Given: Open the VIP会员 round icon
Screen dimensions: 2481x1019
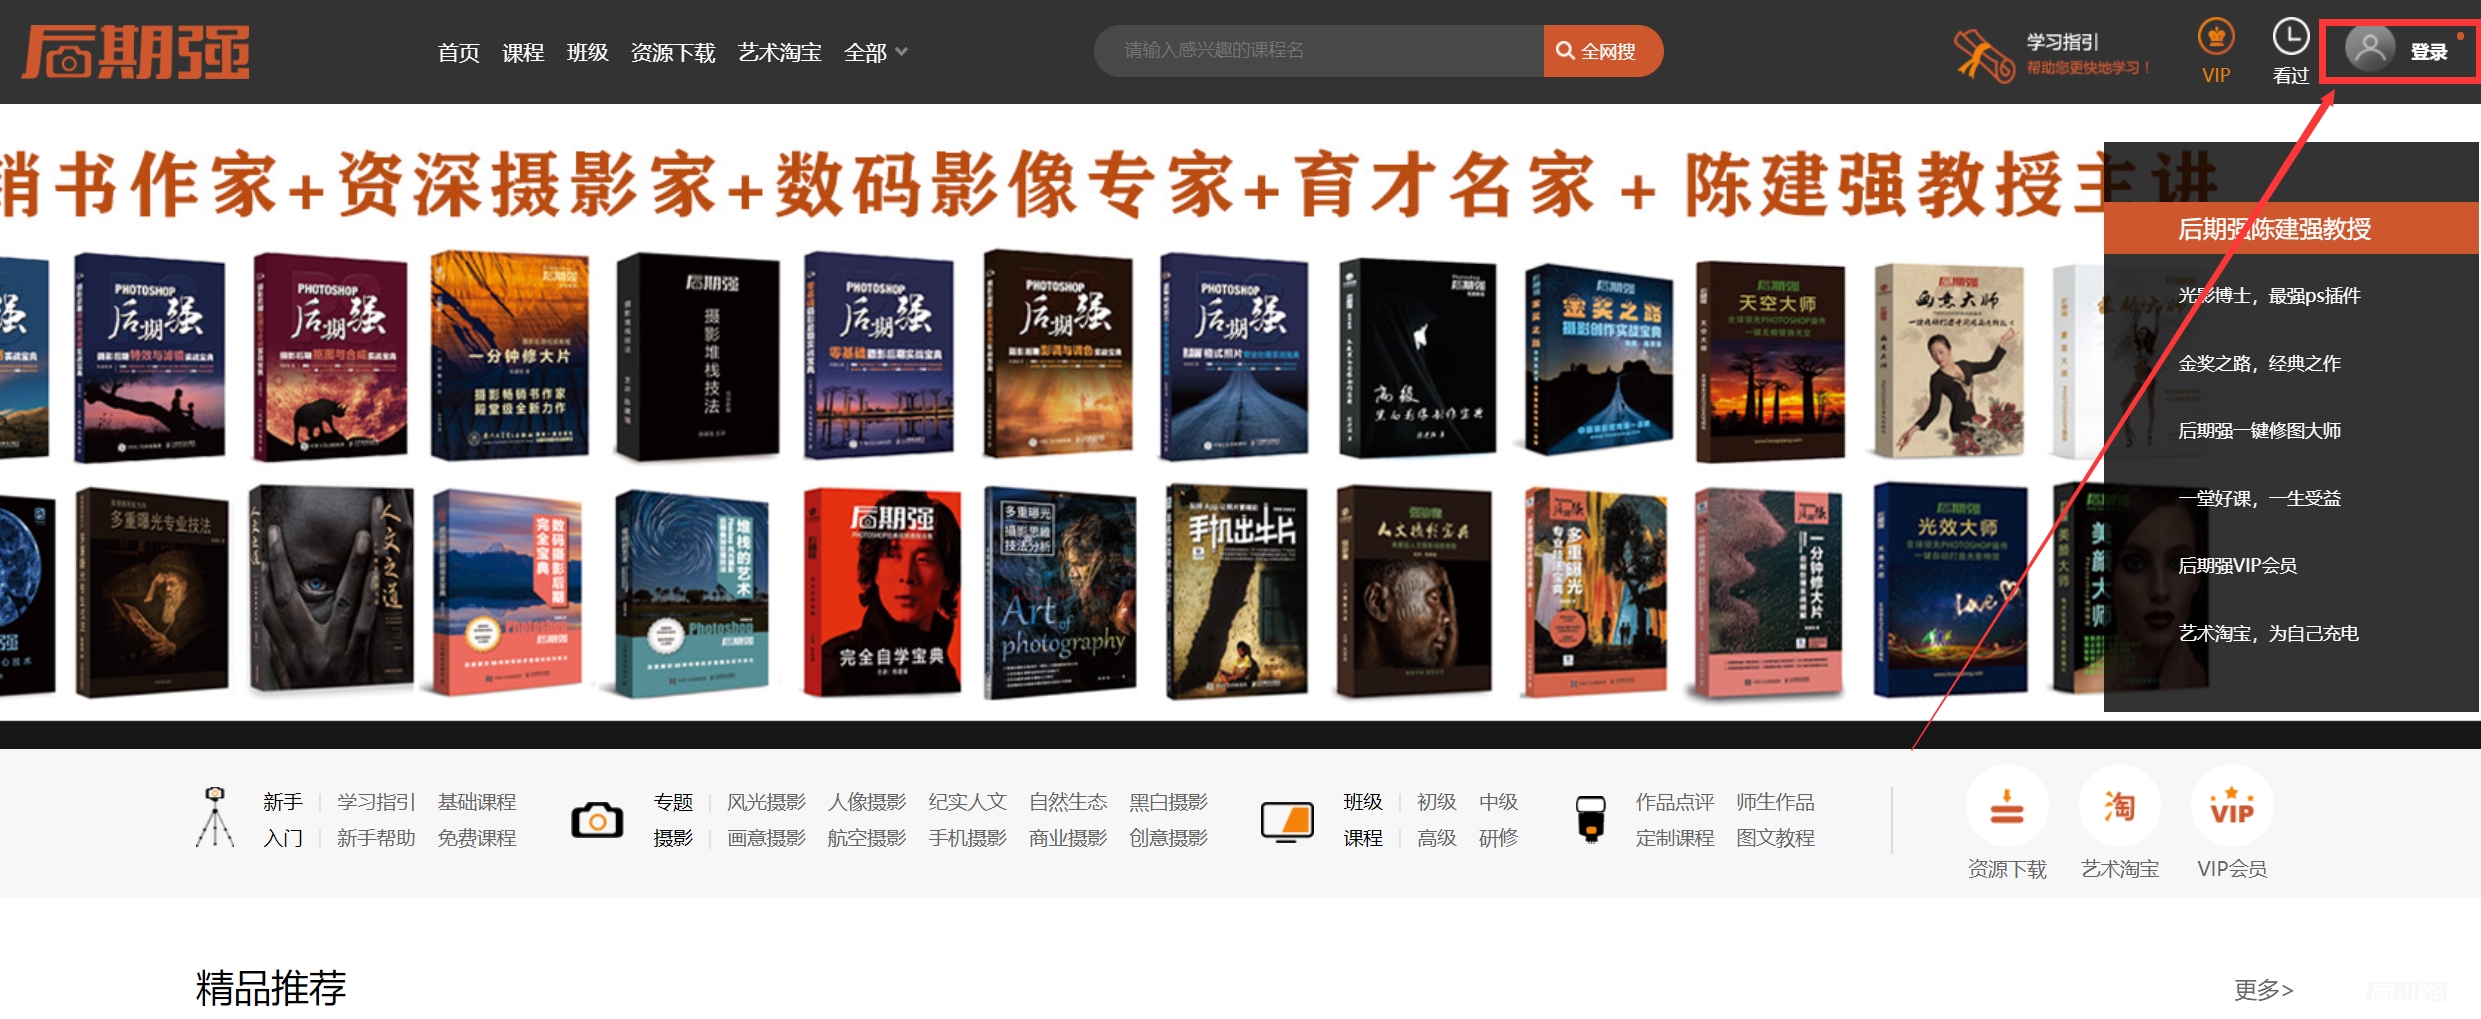Looking at the screenshot, I should click(x=2232, y=806).
